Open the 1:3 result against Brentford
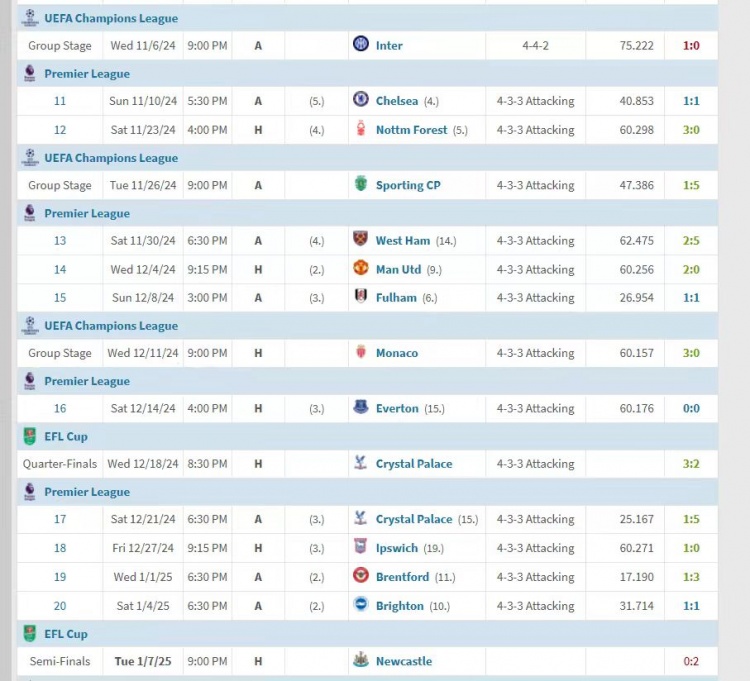This screenshot has height=681, width=750. 691,577
